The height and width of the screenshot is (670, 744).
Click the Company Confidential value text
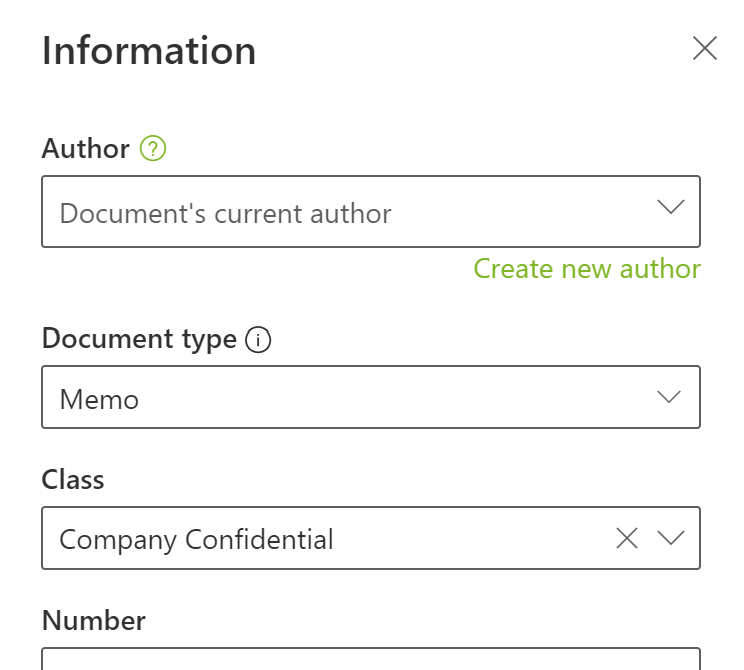(196, 540)
